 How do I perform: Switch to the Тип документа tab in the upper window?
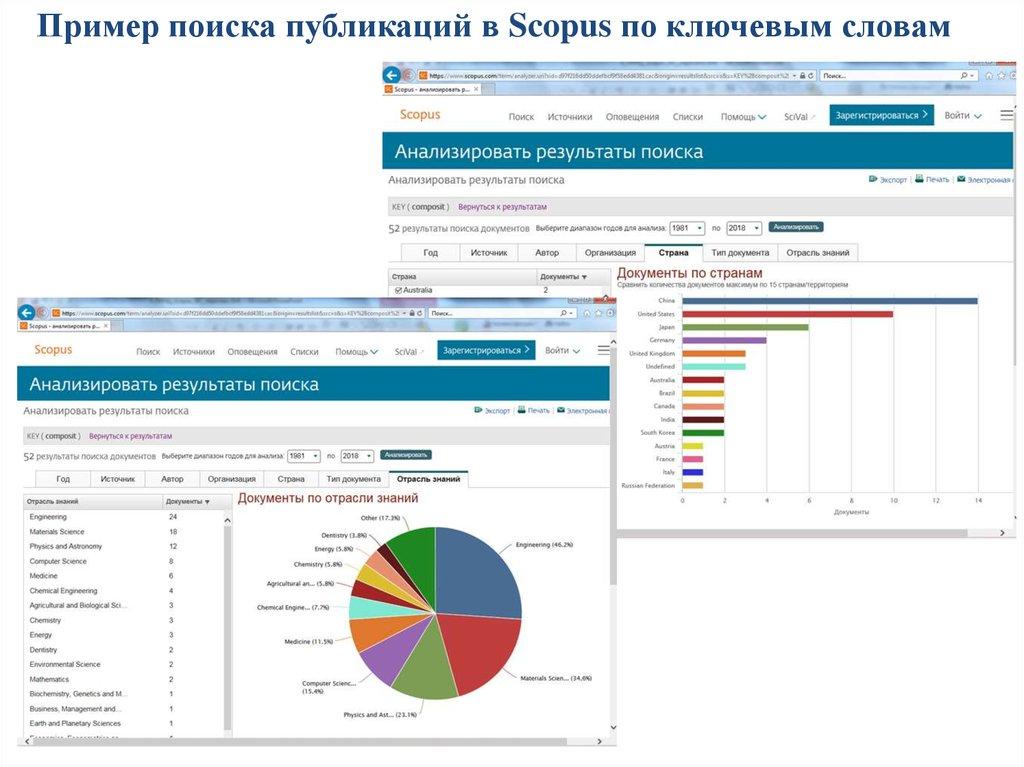739,253
